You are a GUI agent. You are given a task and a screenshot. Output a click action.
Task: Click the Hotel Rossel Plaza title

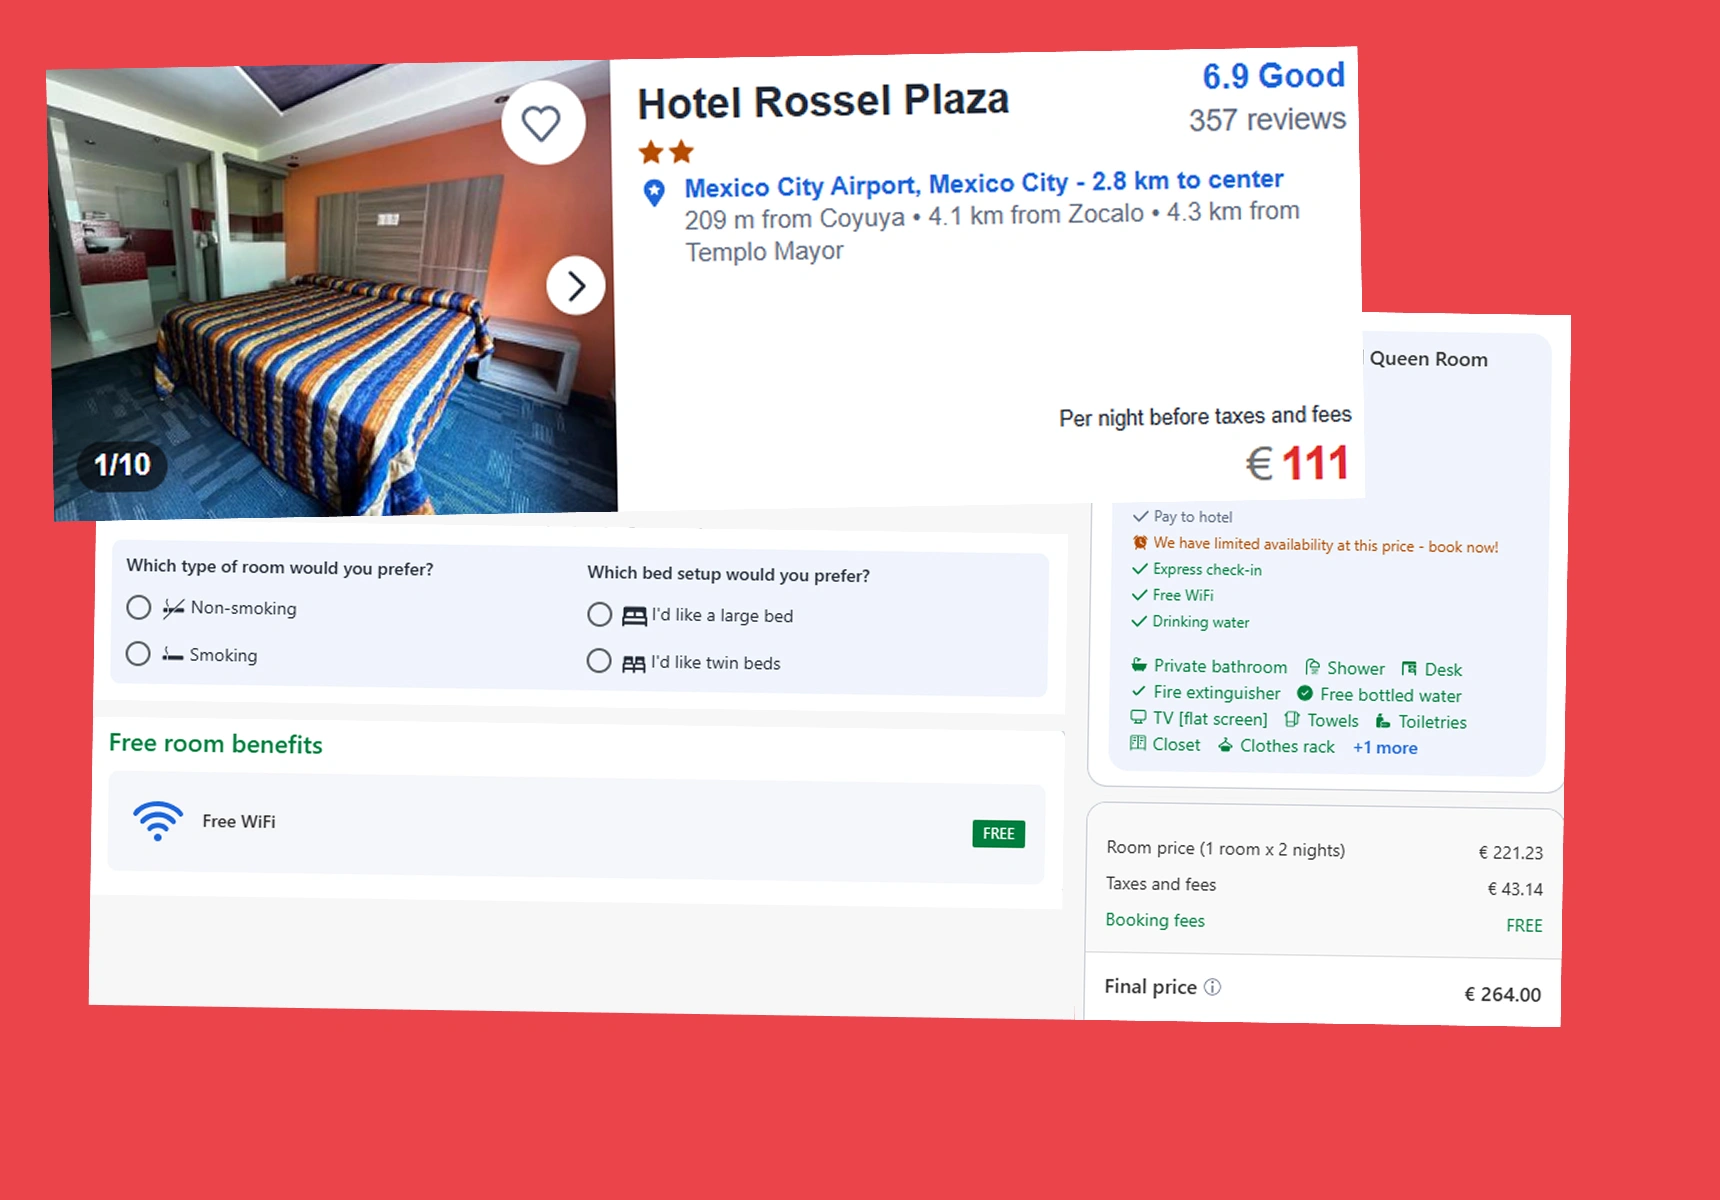(x=823, y=101)
